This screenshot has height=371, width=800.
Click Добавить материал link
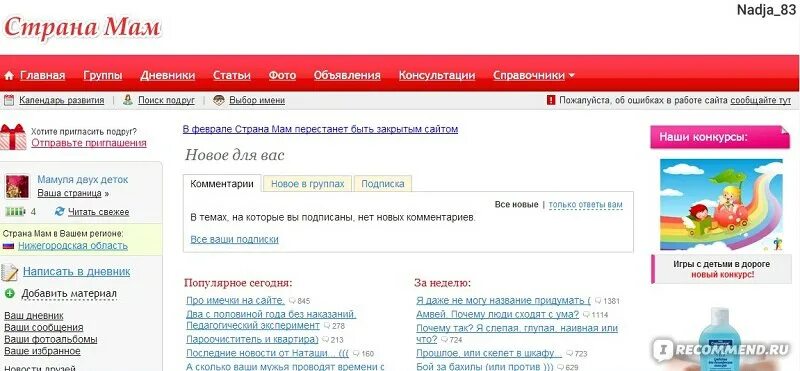coord(69,294)
